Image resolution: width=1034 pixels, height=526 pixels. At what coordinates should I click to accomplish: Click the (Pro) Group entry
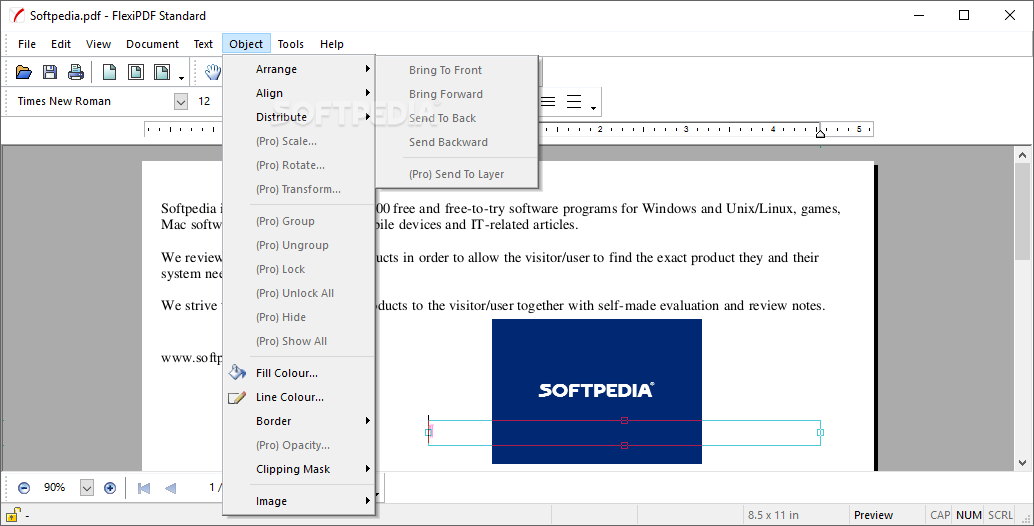click(x=299, y=221)
